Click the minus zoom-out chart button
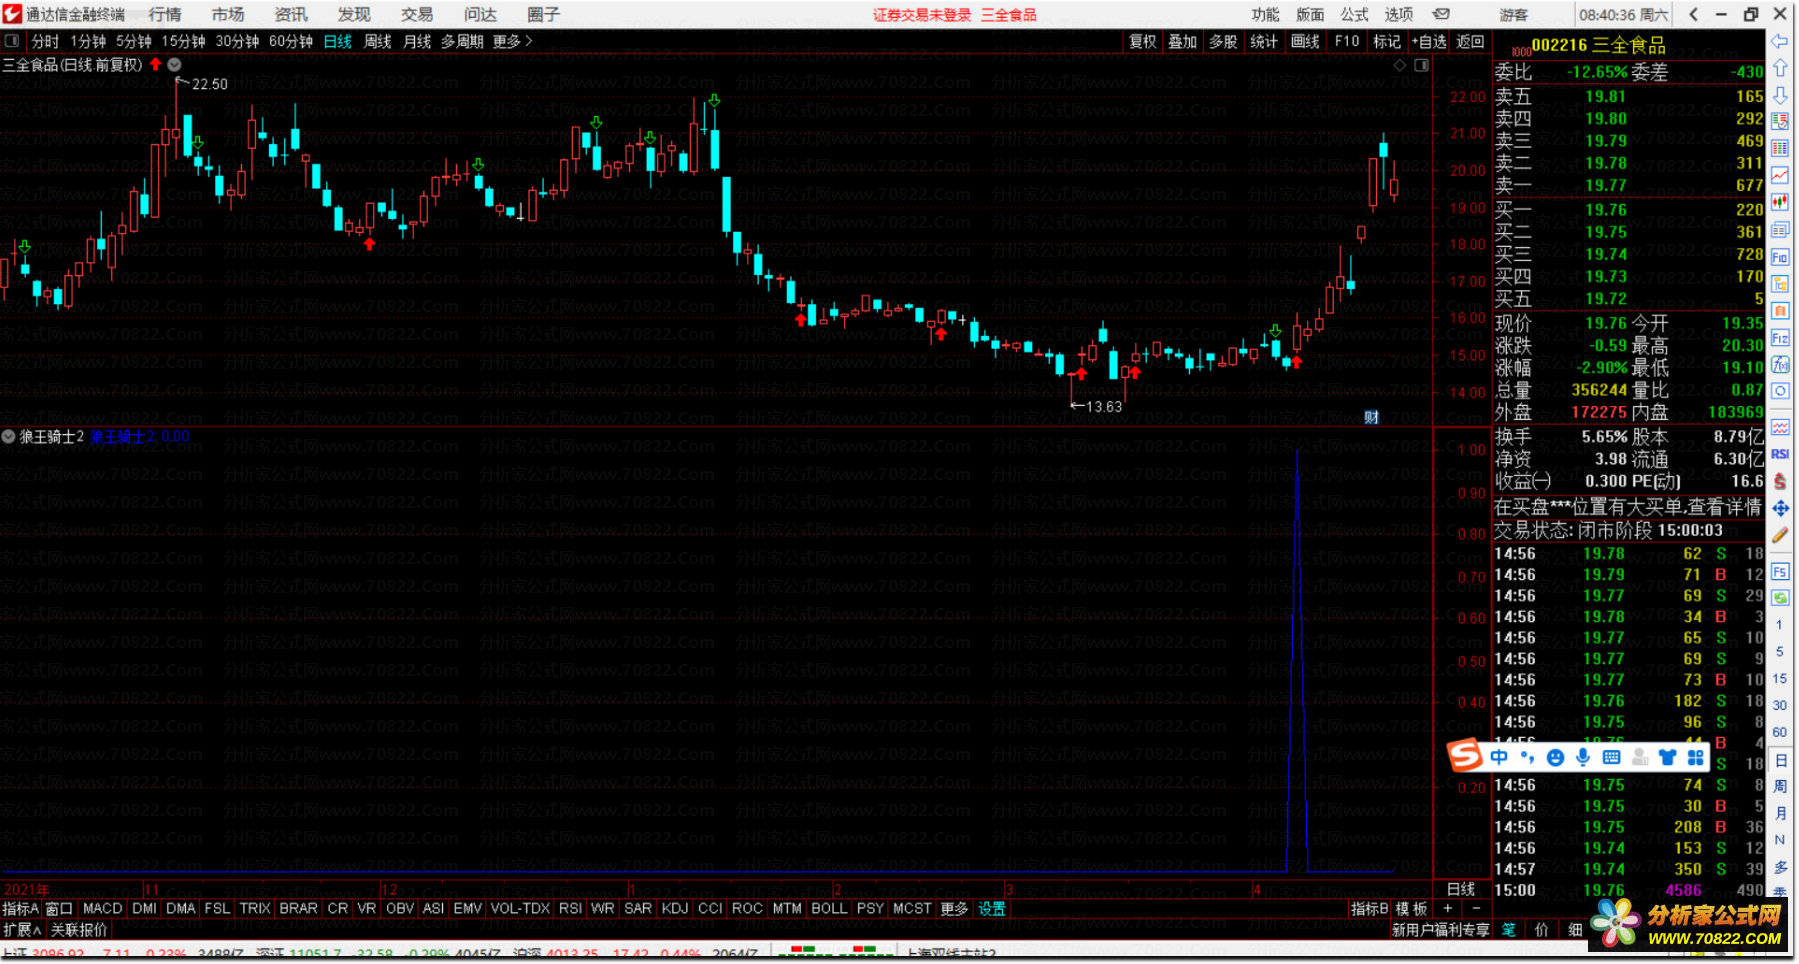The image size is (1799, 964). pyautogui.click(x=1476, y=908)
